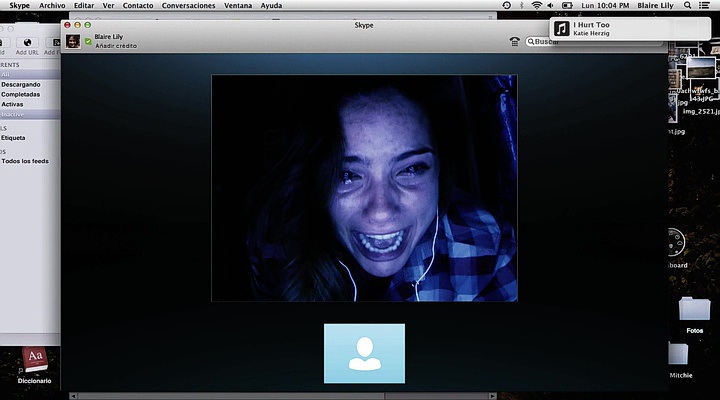Viewport: 720px width, 400px height.
Task: Click the Add URL toolbar button
Action: pos(27,46)
